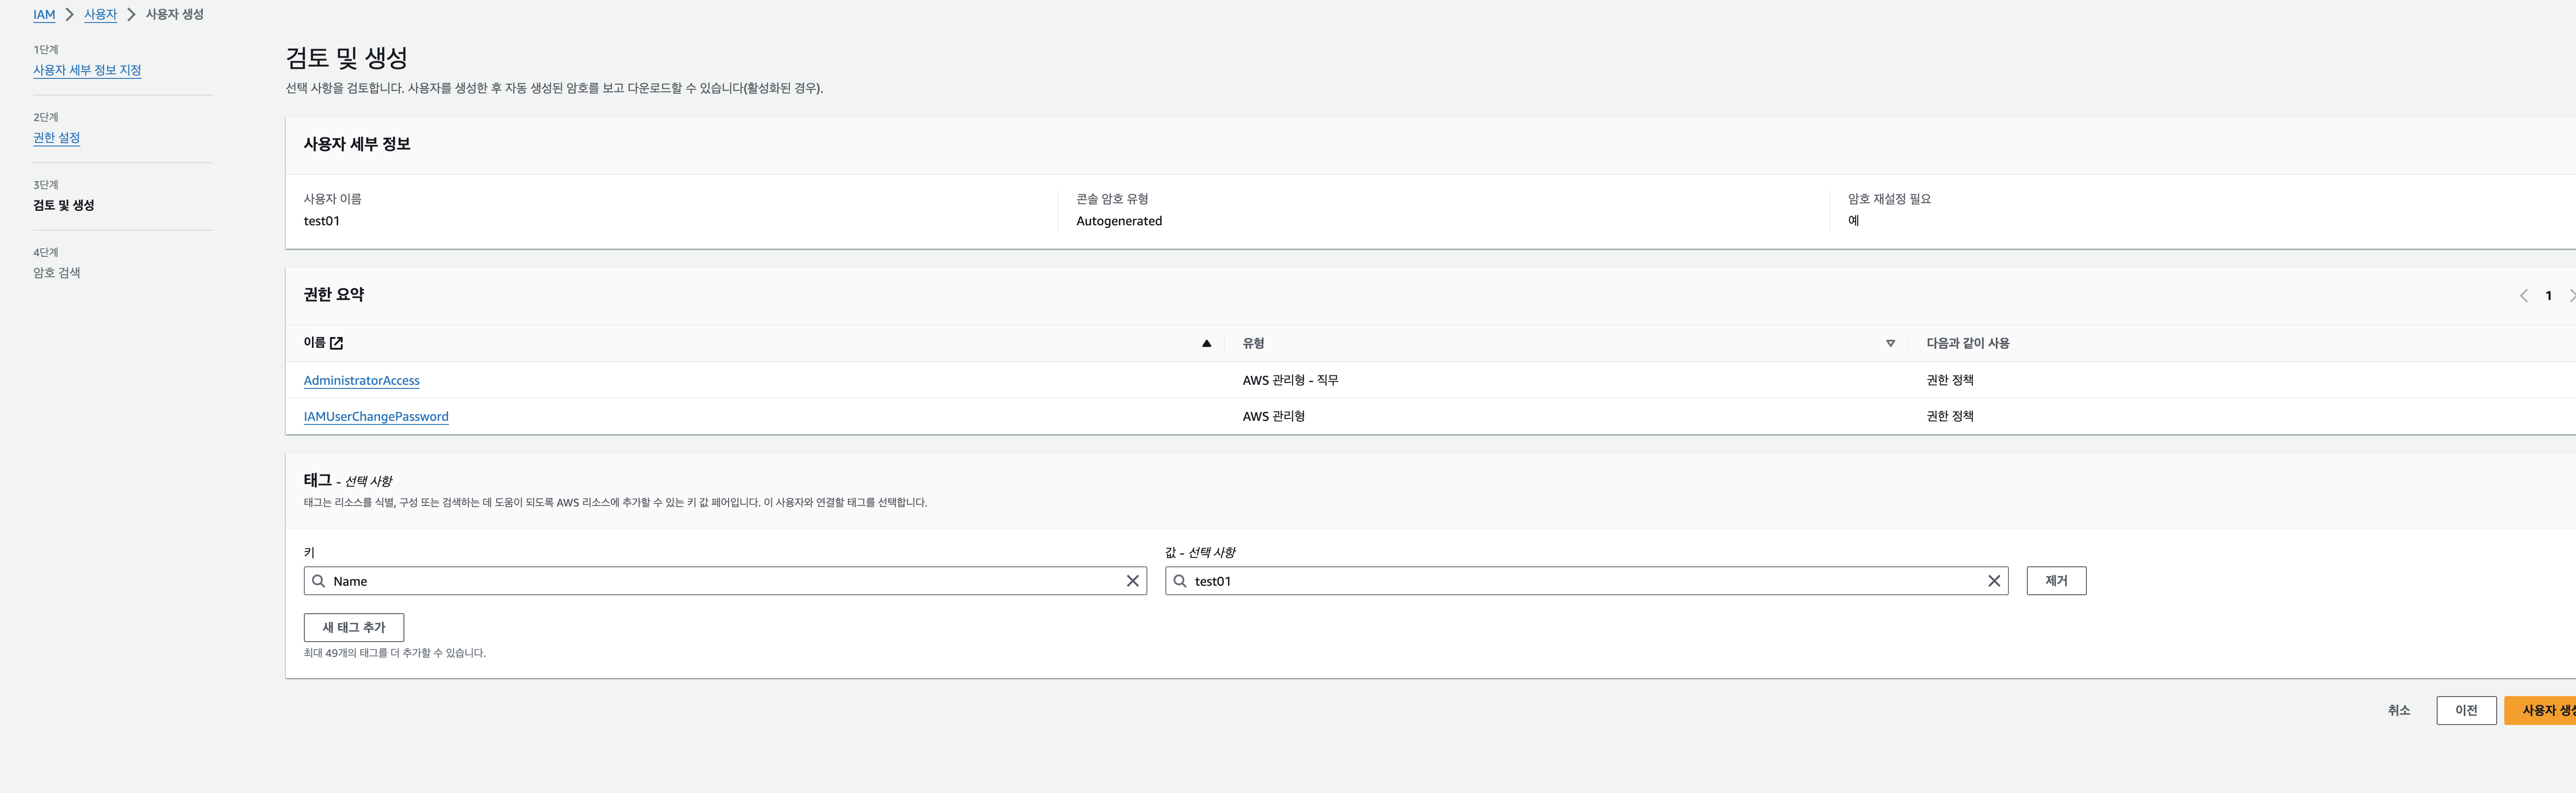This screenshot has height=793, width=2576.
Task: Focus the tag value field containing test01
Action: [x=1586, y=581]
